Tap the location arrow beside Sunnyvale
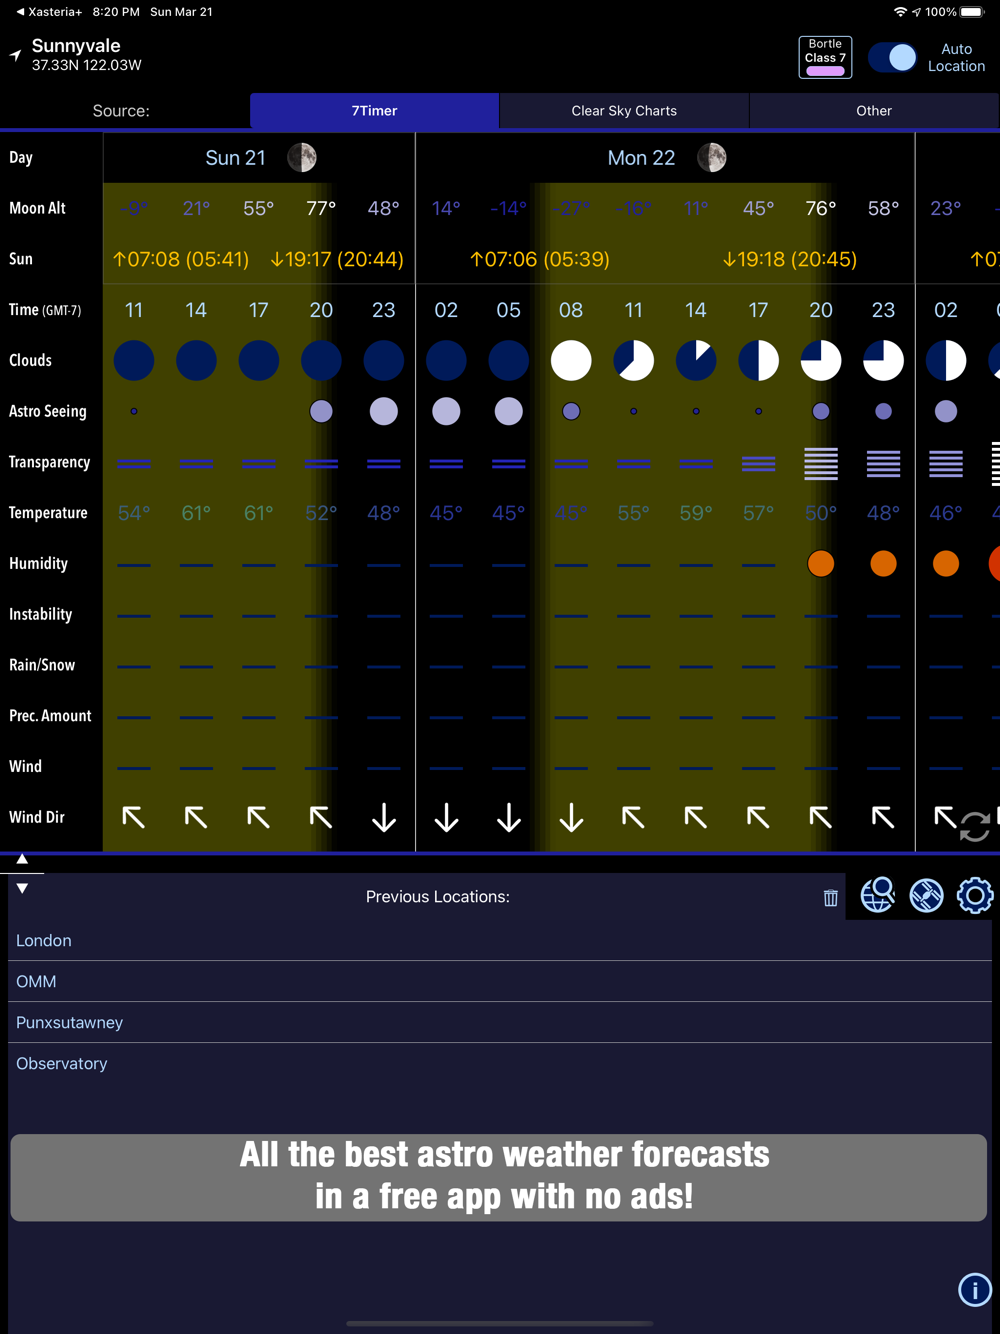This screenshot has height=1334, width=1000. tap(15, 56)
